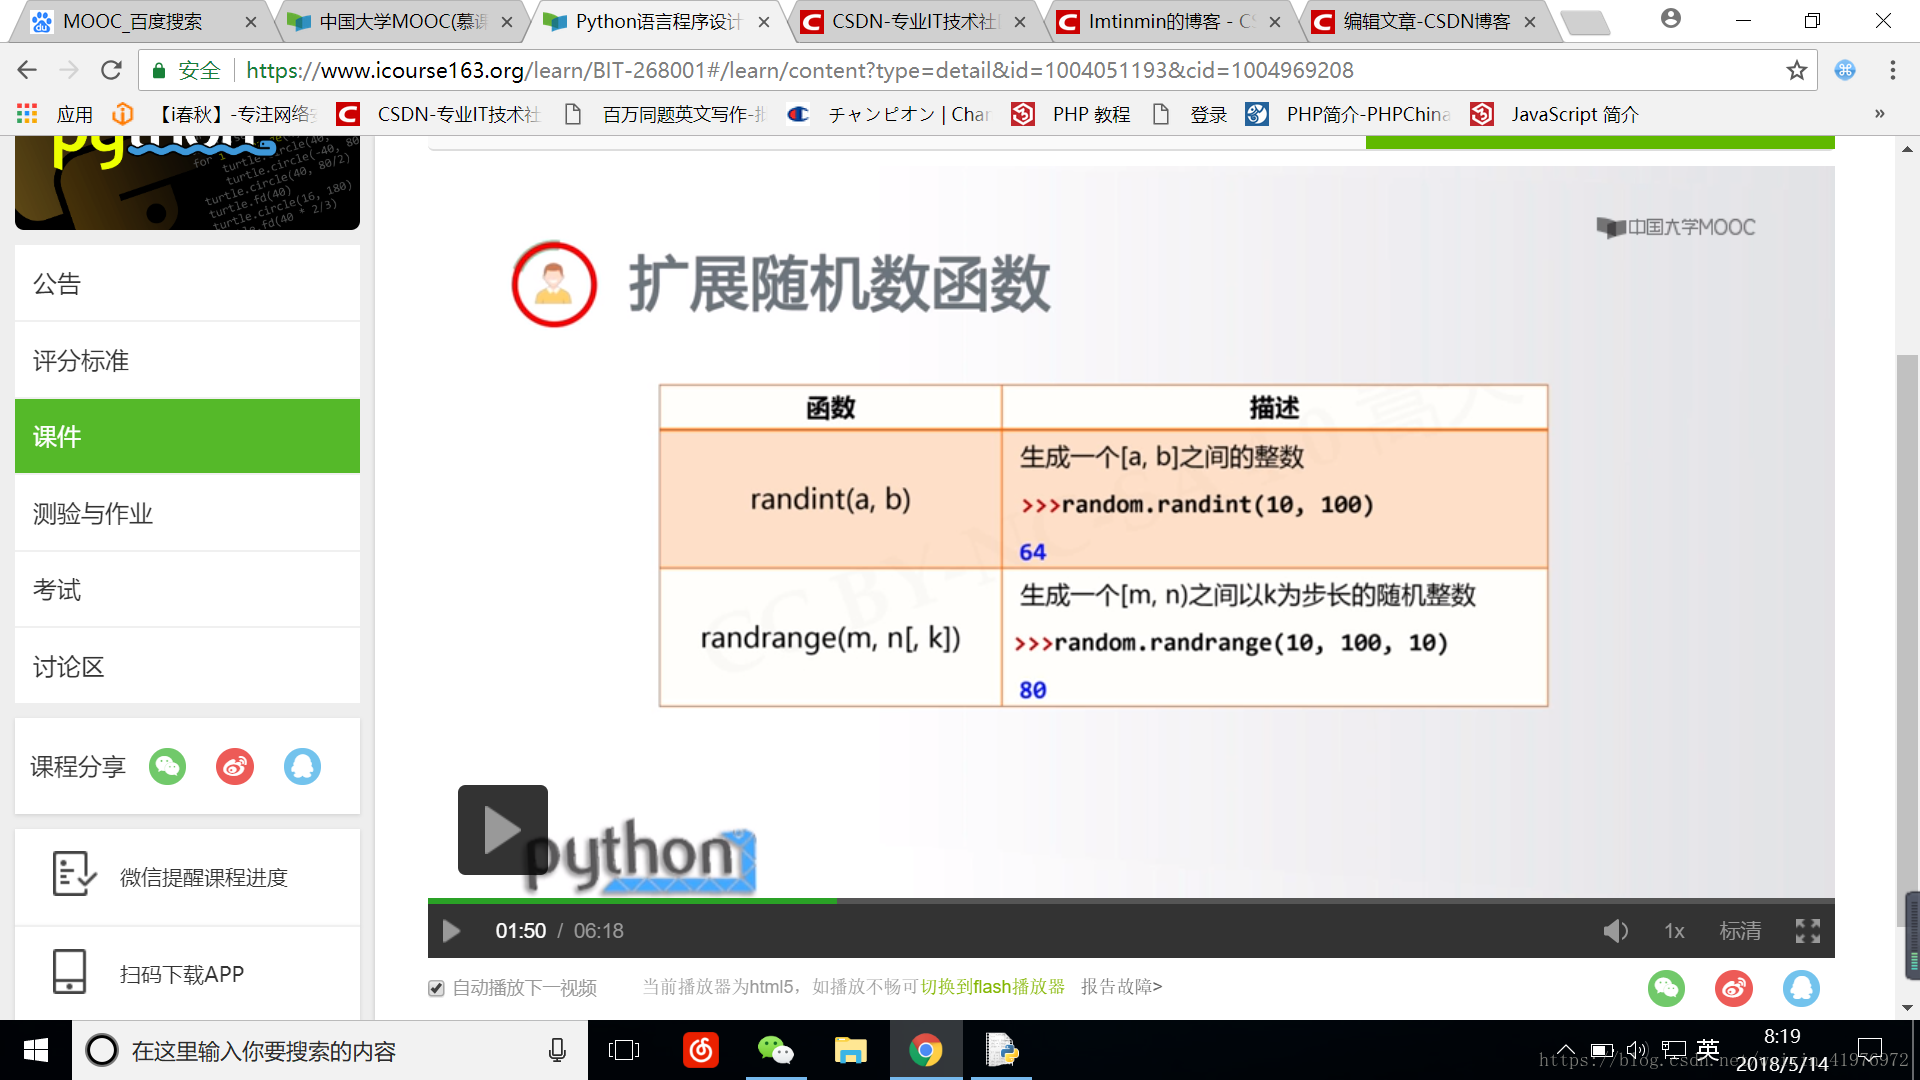The image size is (1920, 1080).
Task: Bookmark this page with the star icon
Action: (x=1796, y=70)
